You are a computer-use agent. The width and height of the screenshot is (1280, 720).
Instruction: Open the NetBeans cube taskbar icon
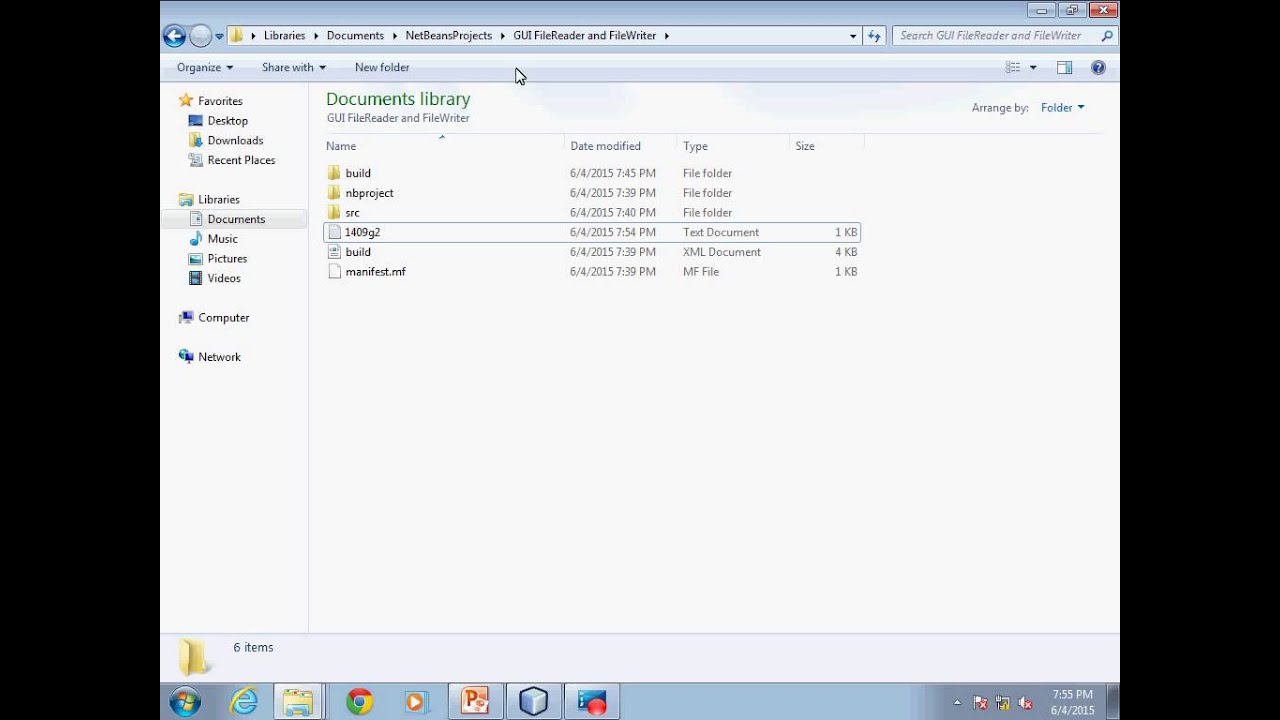(533, 702)
